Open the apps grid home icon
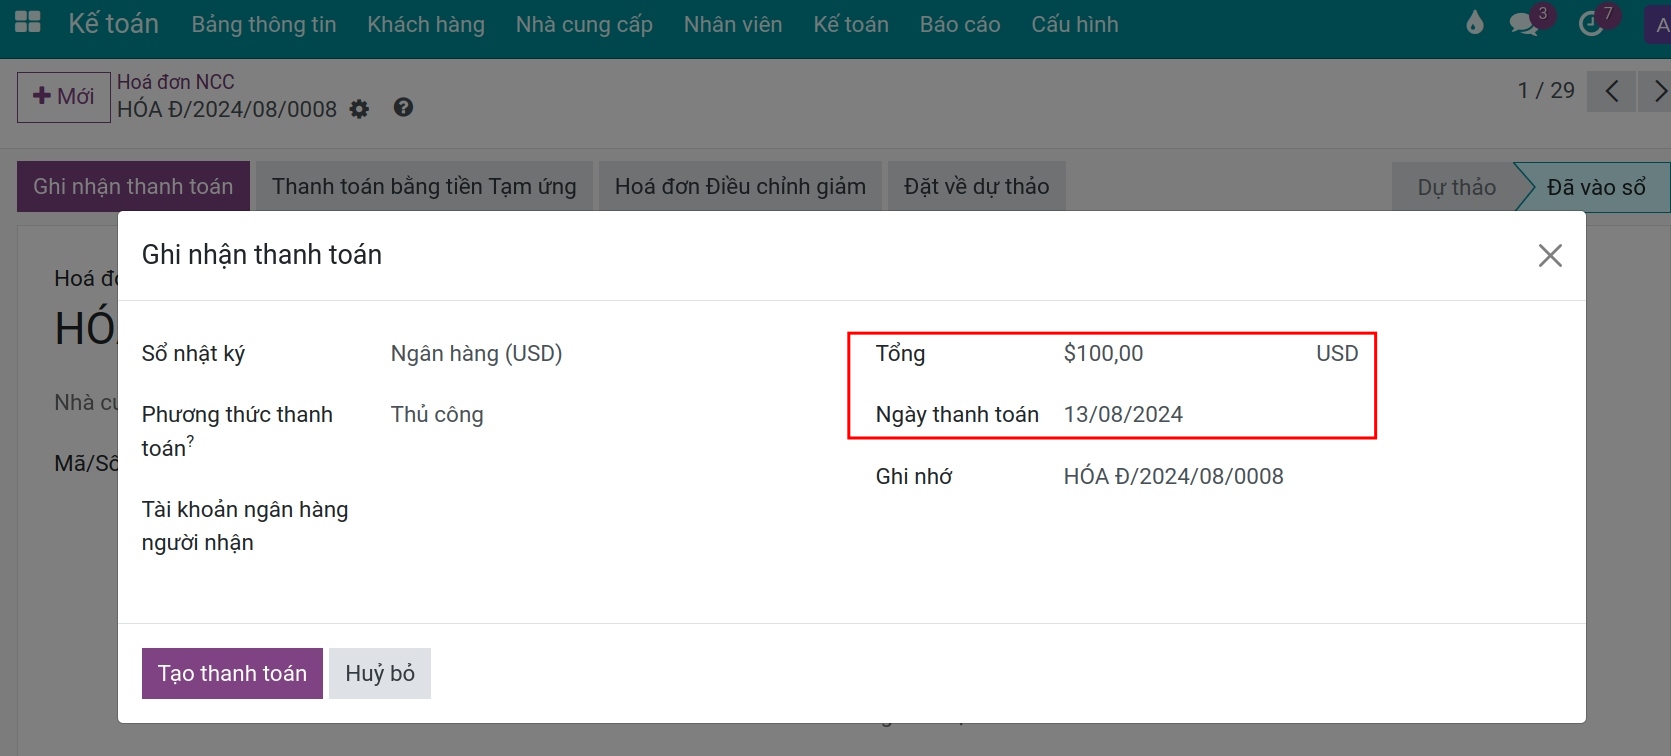1671x756 pixels. 28,22
